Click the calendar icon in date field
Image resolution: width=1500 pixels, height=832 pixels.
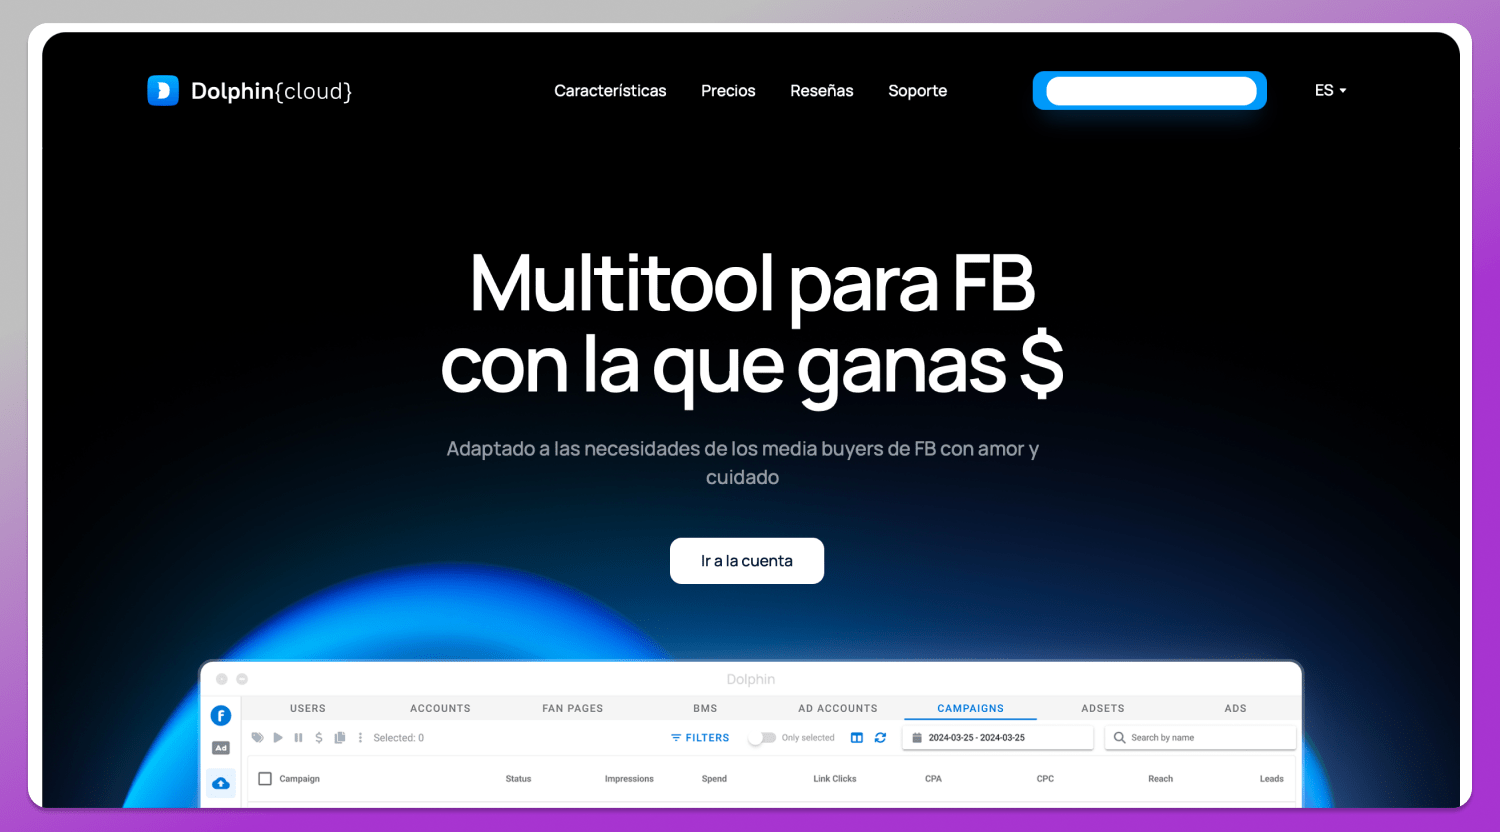click(917, 738)
